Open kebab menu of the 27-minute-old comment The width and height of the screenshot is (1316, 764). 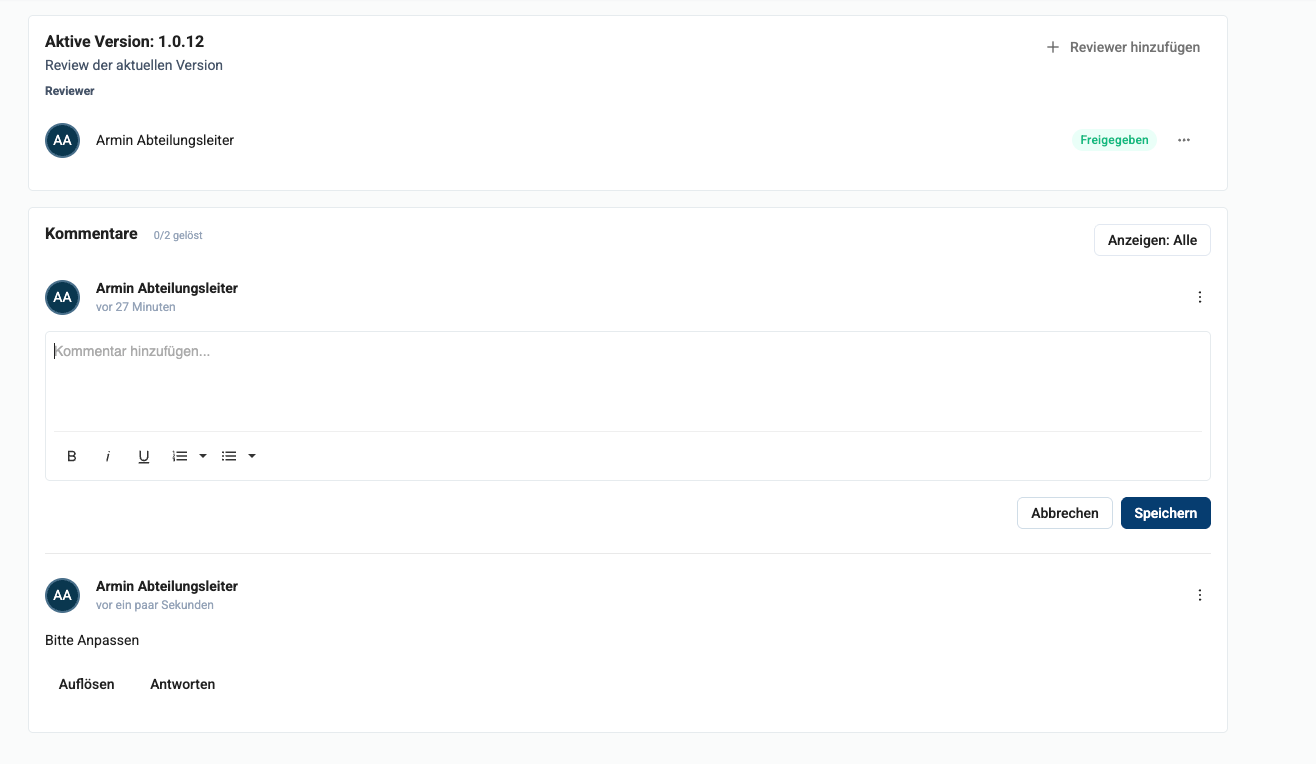(1200, 297)
